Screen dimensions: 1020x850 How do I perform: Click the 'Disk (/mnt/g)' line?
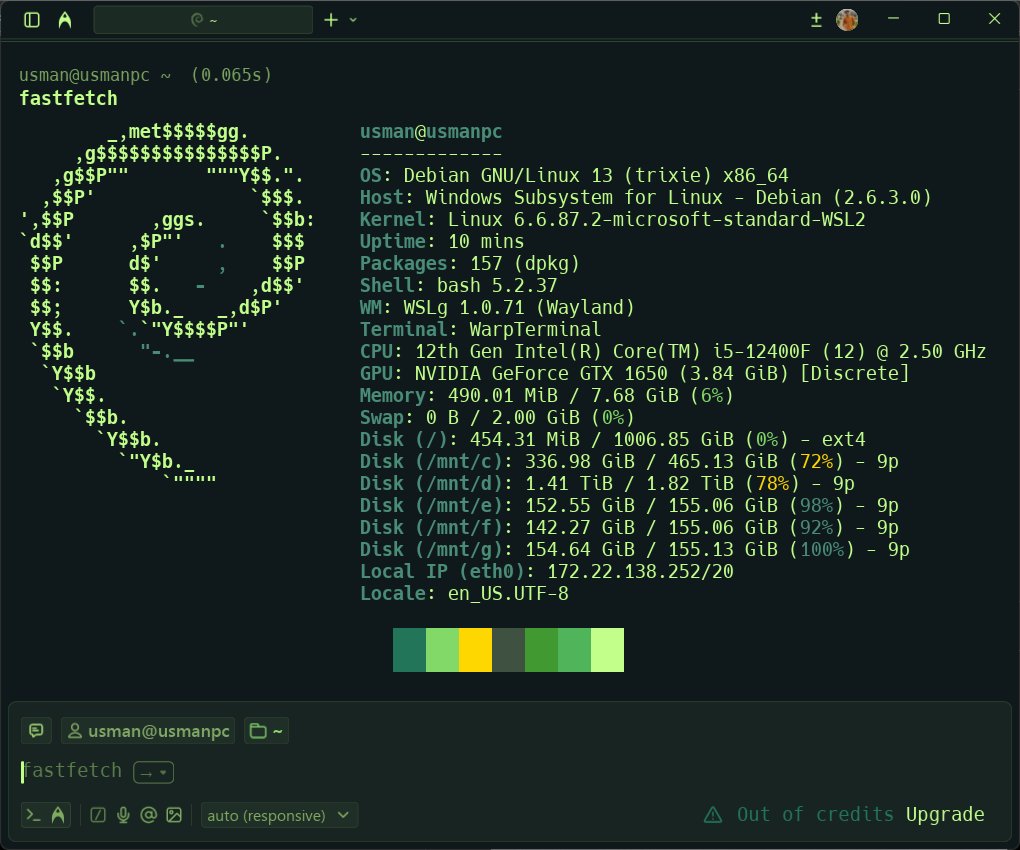tap(635, 550)
